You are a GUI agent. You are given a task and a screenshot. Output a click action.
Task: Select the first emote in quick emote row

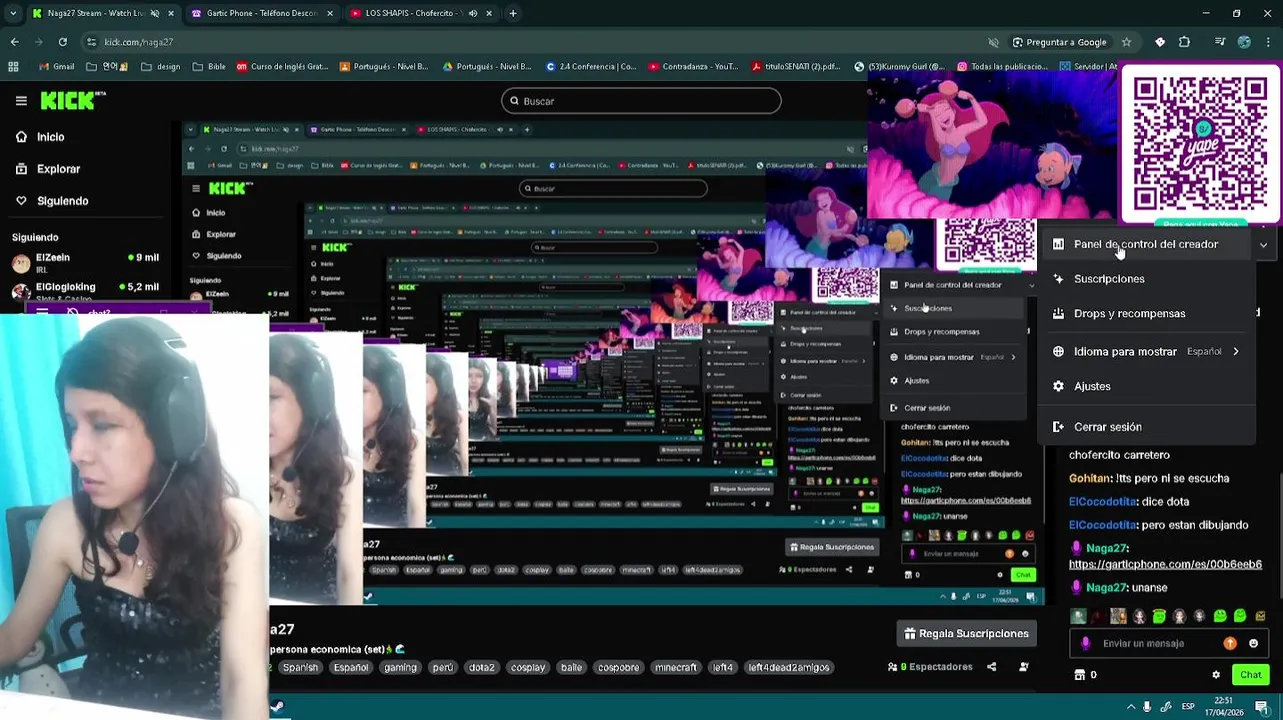pos(1078,616)
